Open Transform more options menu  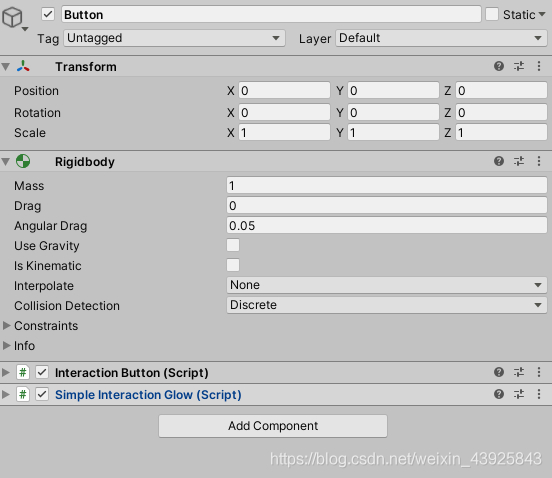click(x=539, y=66)
